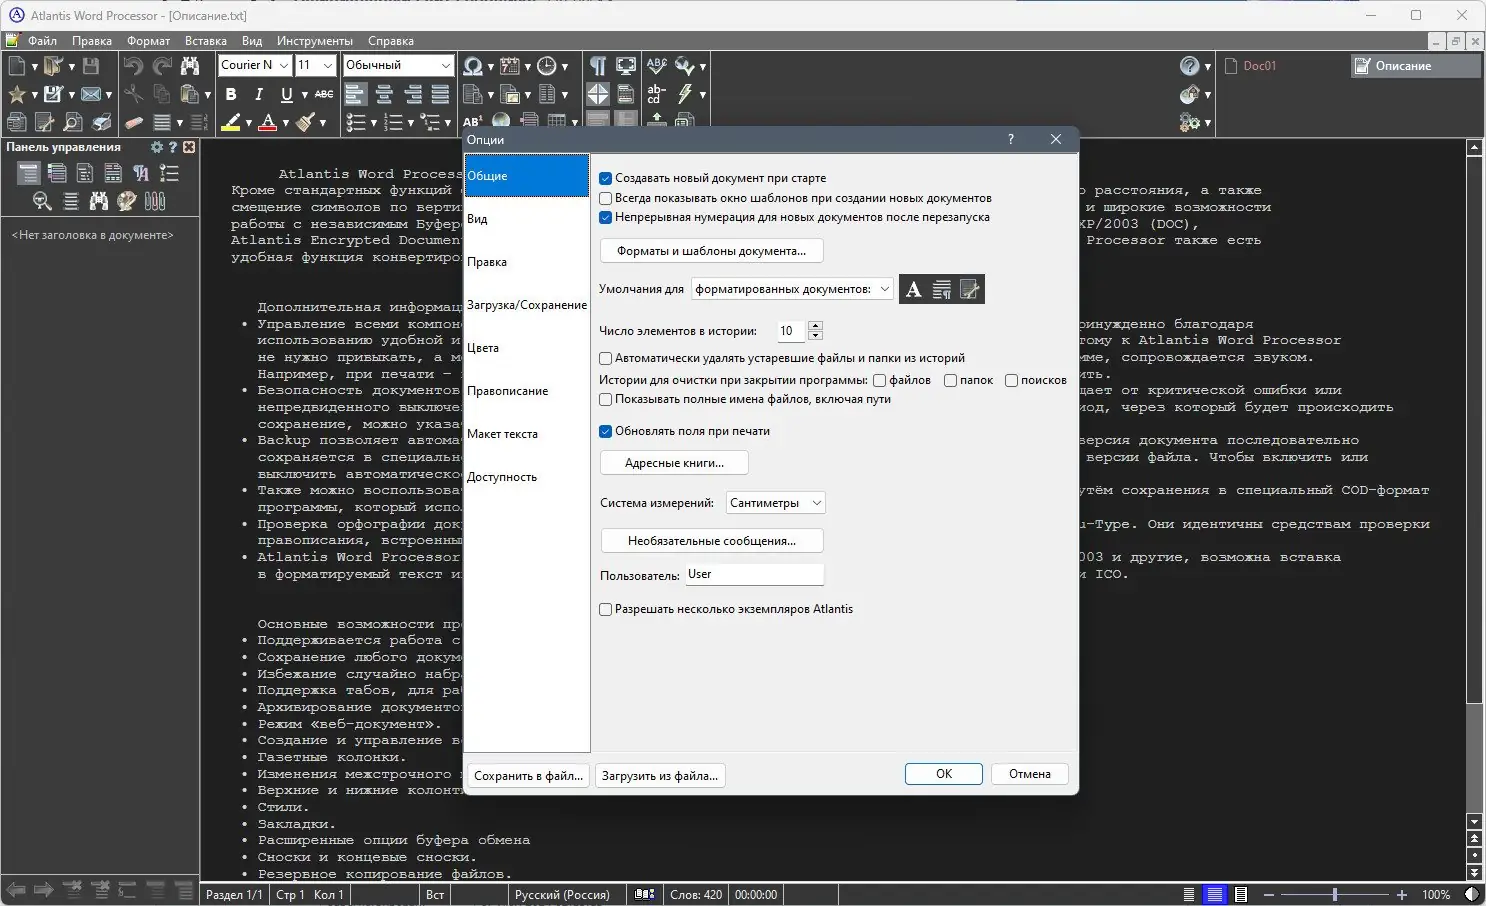
Task: Adjust the zoom slider in status bar
Action: pos(1337,895)
